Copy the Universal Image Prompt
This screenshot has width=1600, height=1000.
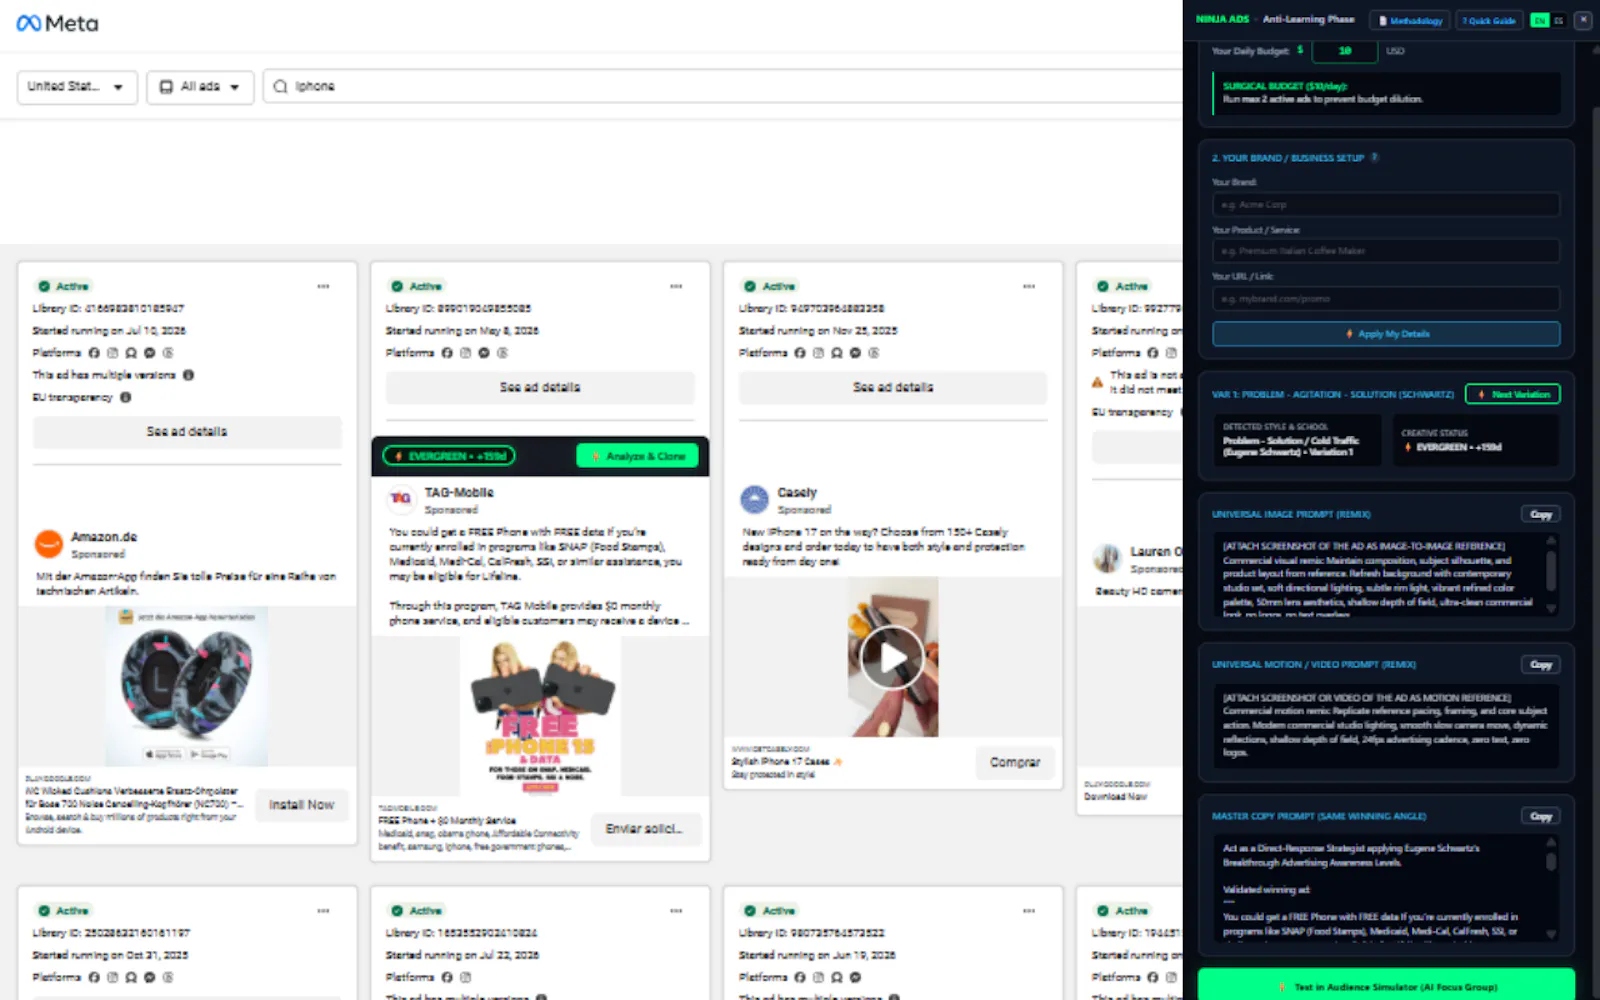1541,514
